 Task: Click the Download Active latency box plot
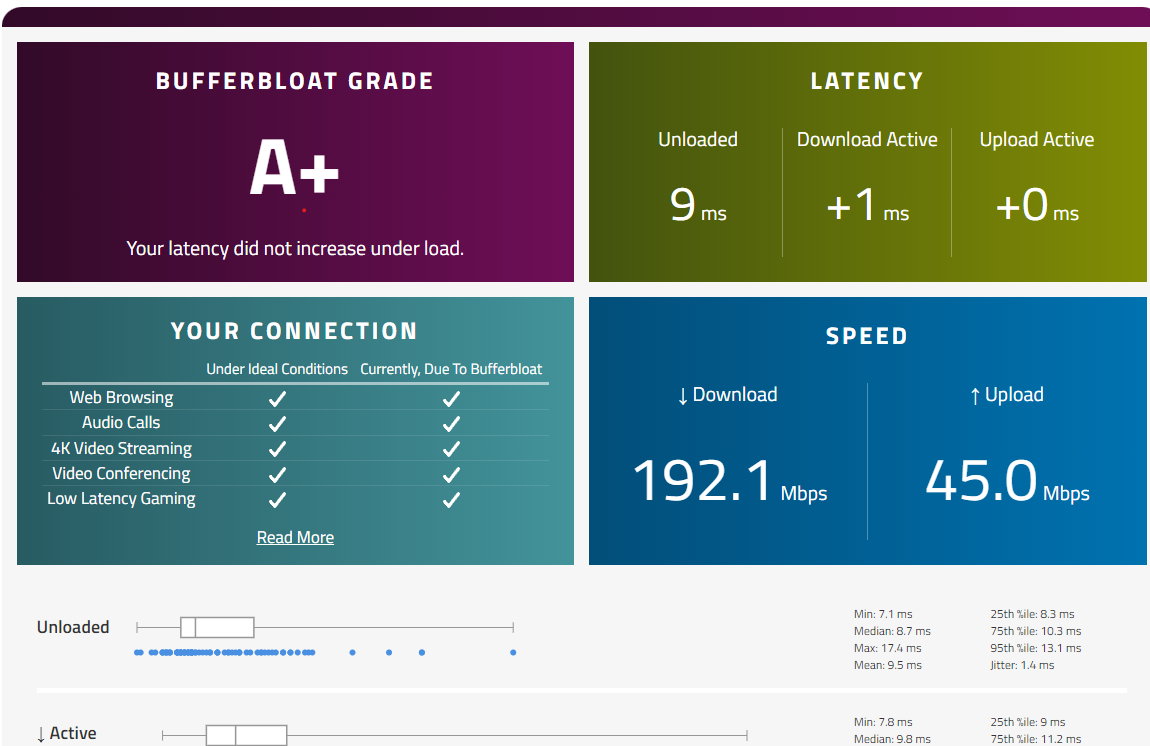click(455, 735)
